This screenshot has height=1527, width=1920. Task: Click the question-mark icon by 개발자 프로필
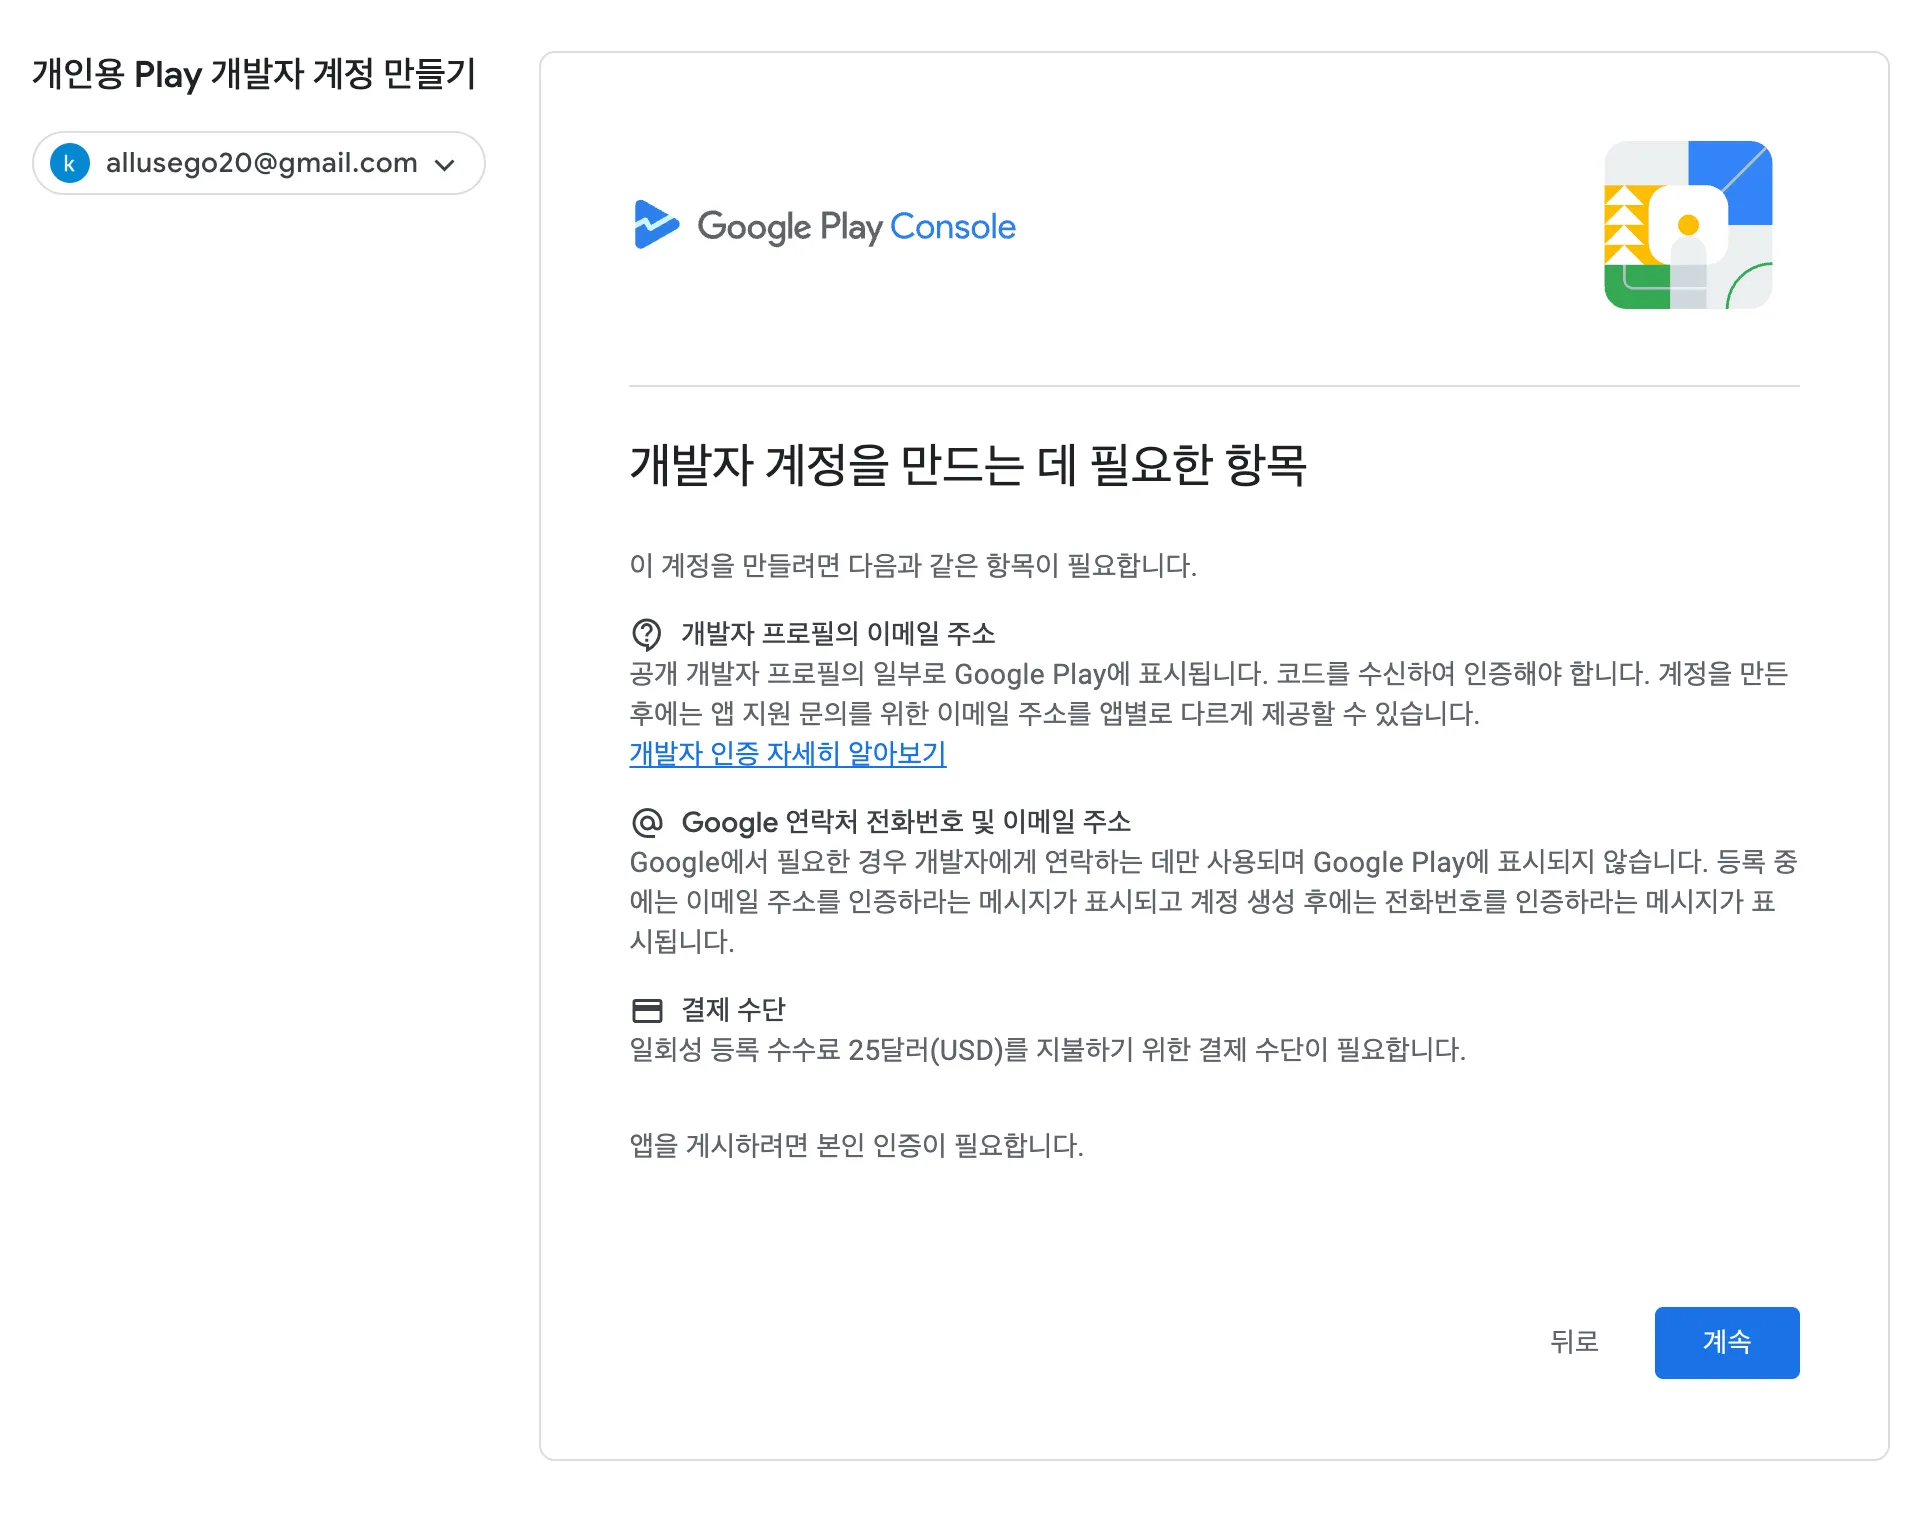pos(647,633)
